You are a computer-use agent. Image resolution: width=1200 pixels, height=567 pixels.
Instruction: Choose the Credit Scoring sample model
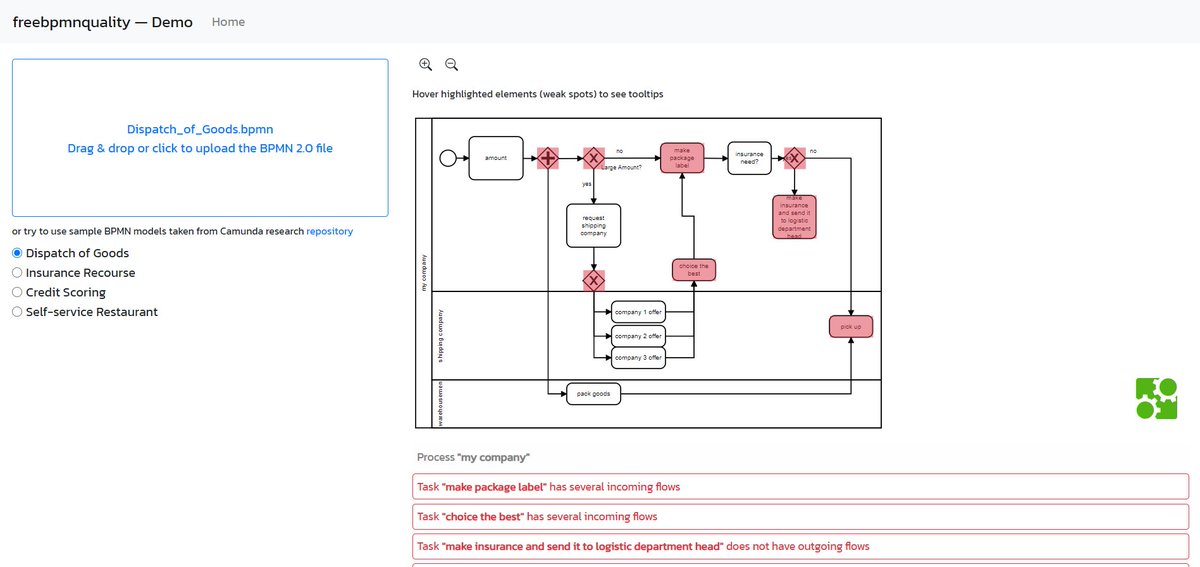[17, 293]
